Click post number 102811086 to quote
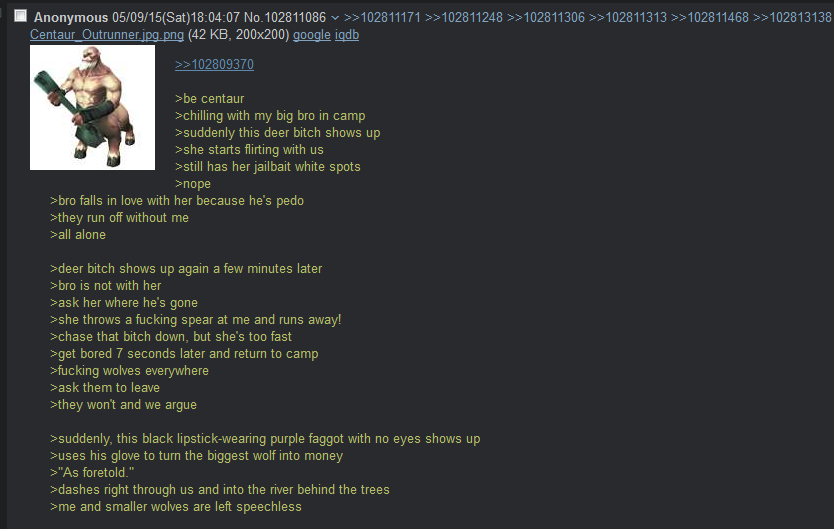 (295, 18)
